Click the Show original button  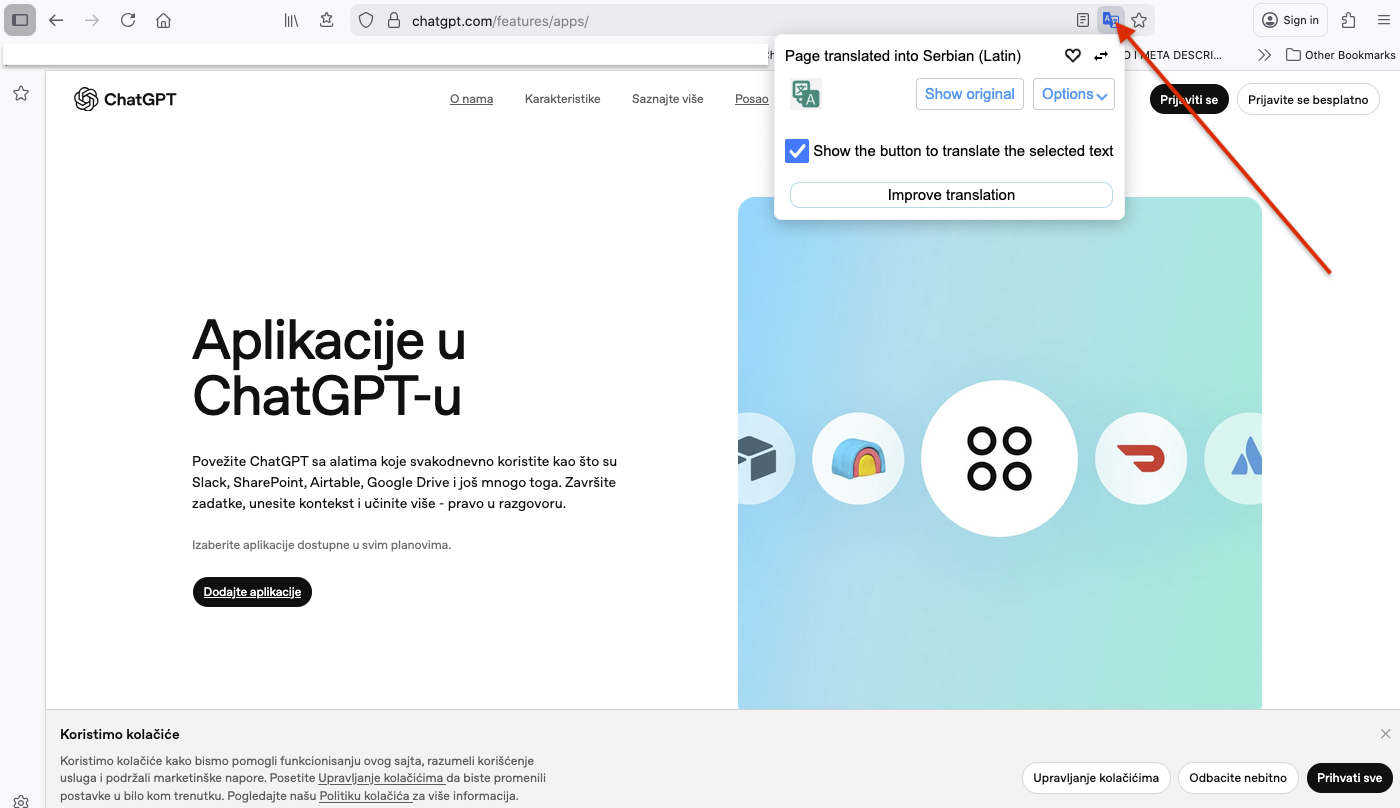pyautogui.click(x=969, y=94)
